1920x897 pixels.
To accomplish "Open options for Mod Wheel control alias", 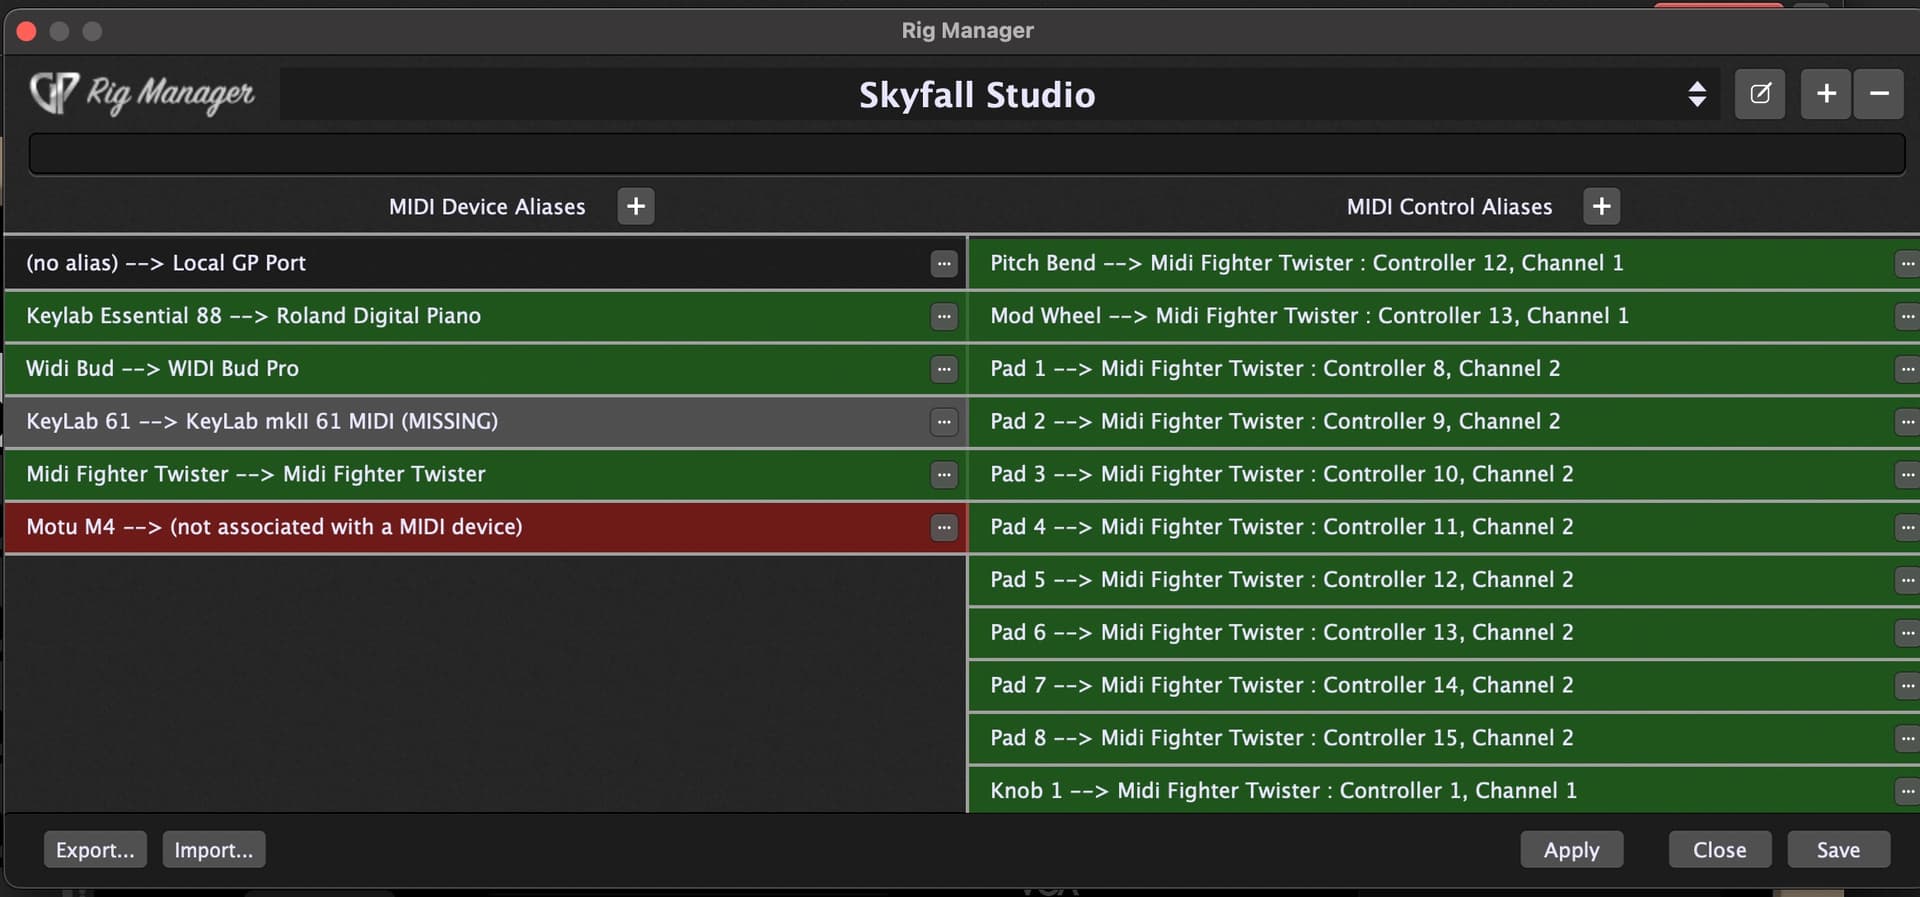I will pyautogui.click(x=1907, y=316).
